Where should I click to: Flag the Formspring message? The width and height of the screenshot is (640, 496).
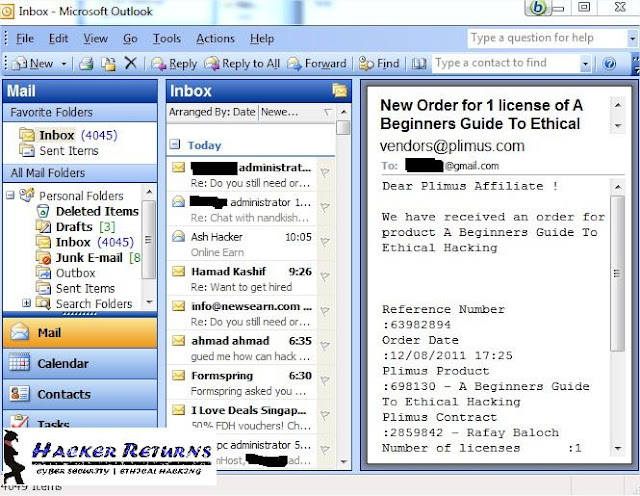325,380
